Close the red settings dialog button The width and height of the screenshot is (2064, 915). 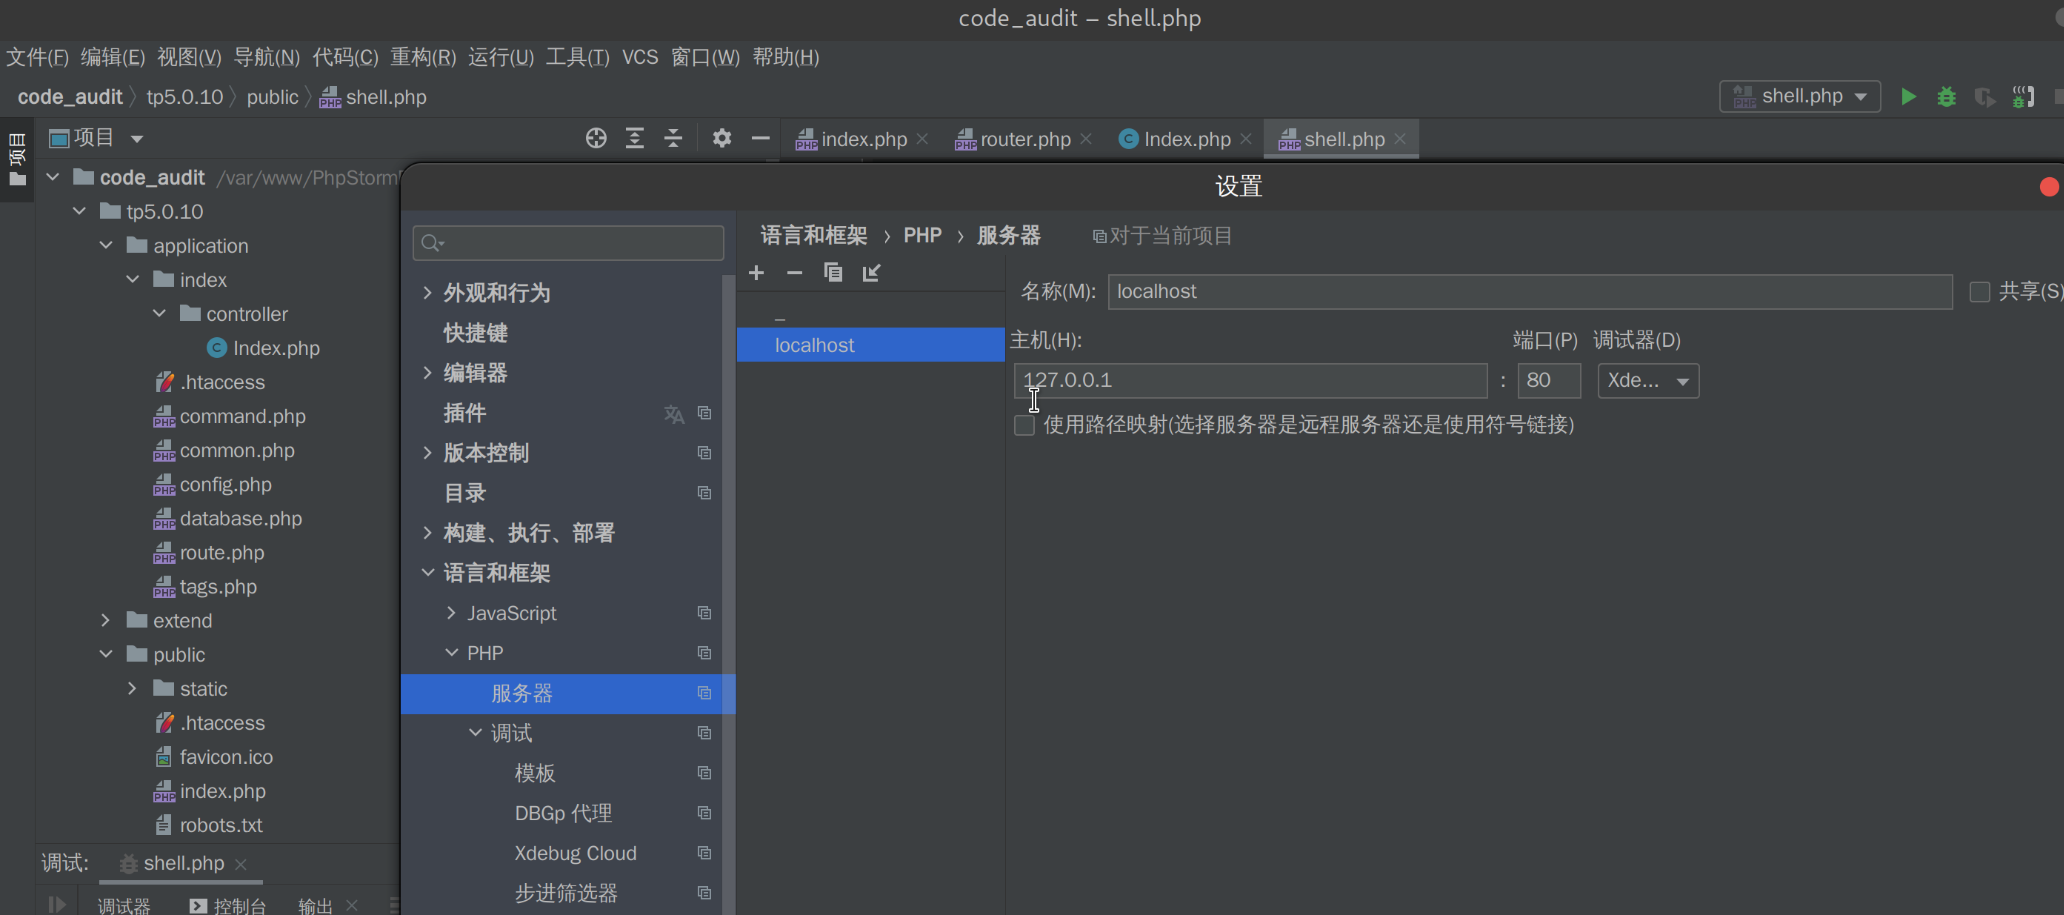click(x=2049, y=187)
